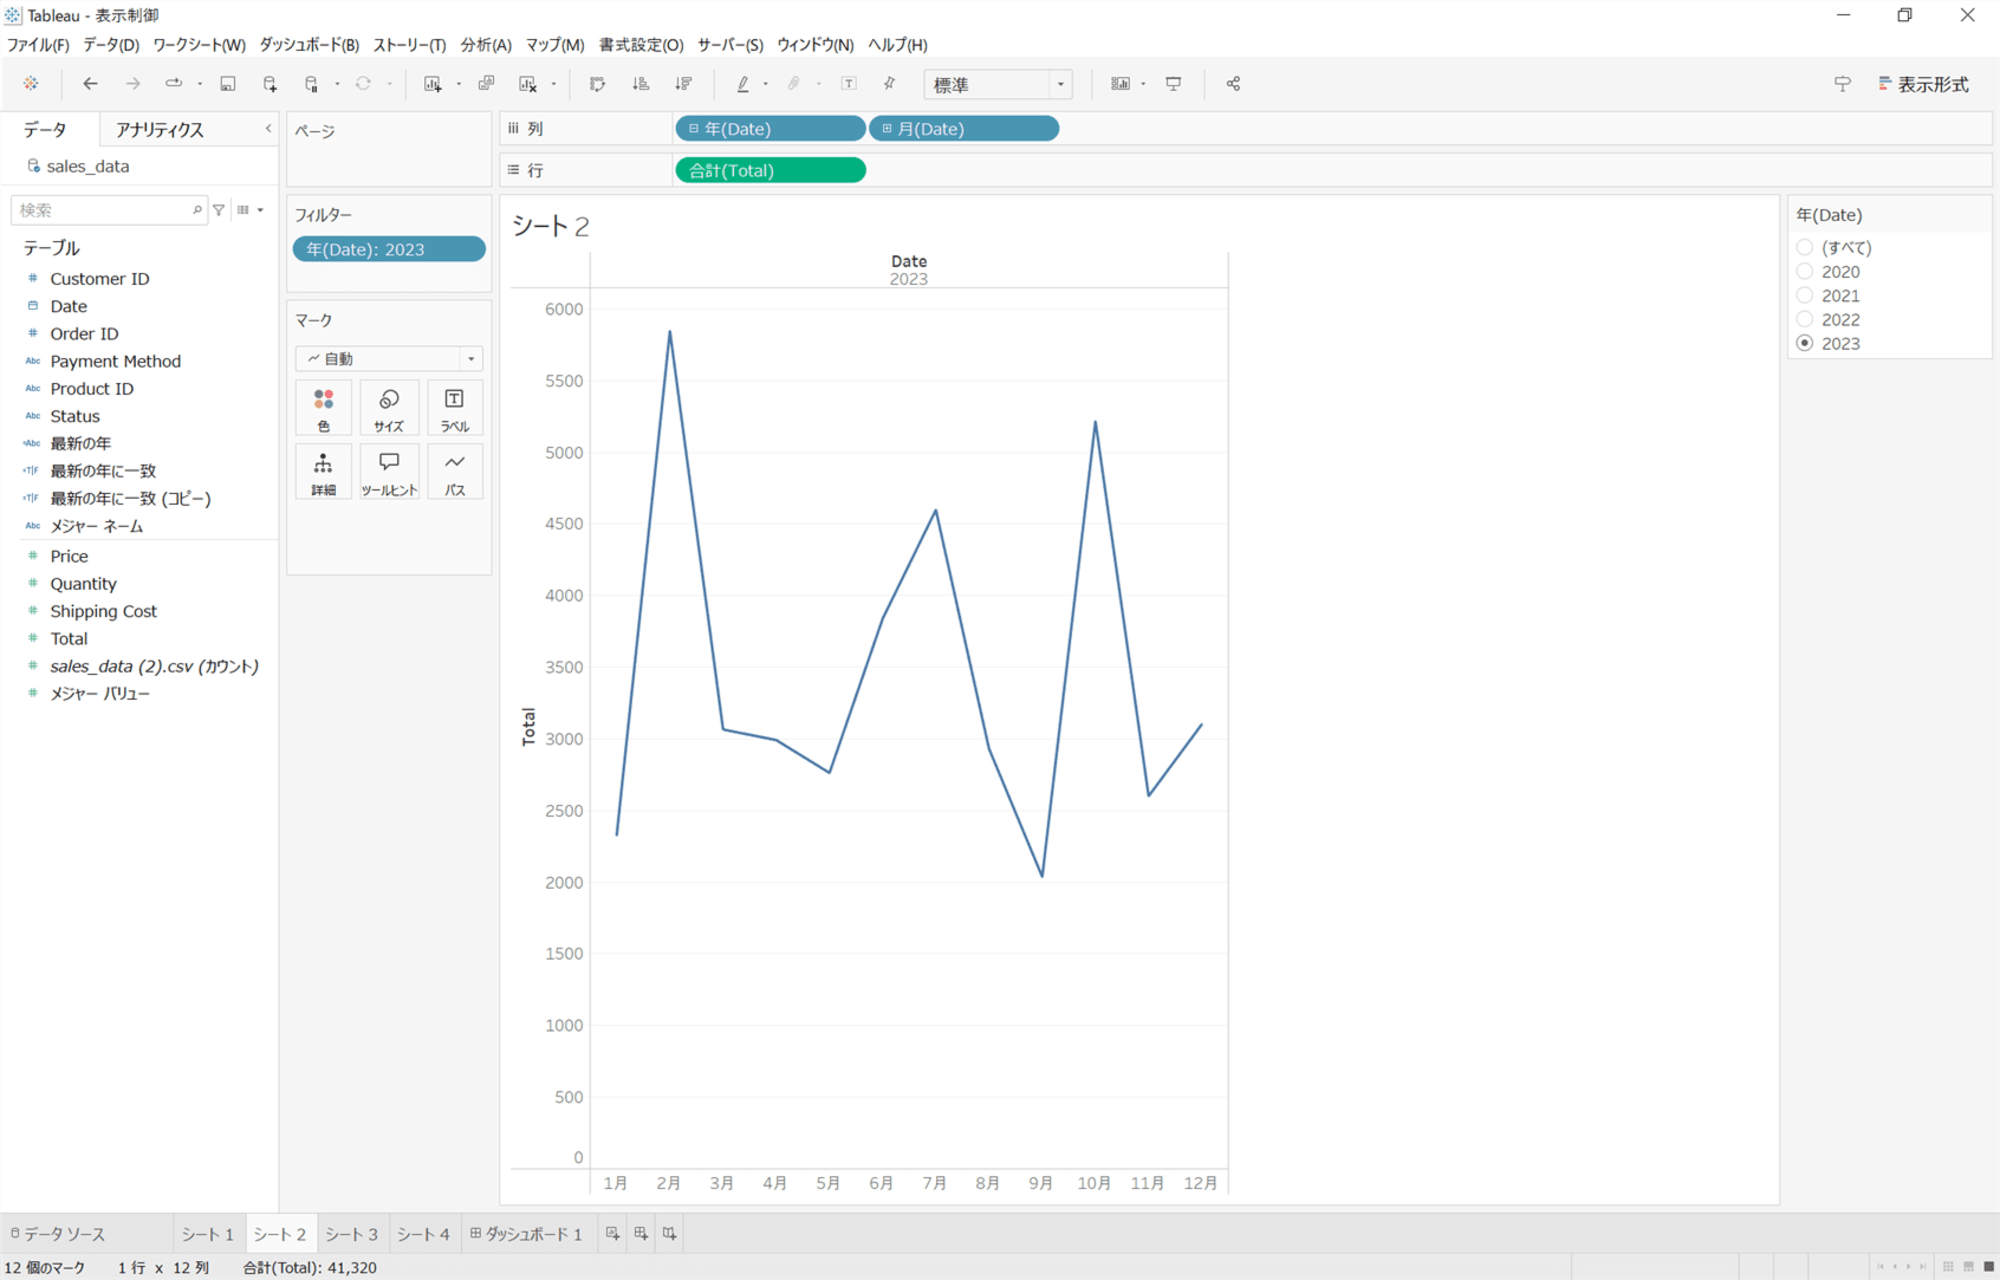Click the new worksheet chart icon
Image resolution: width=2000 pixels, height=1280 pixels.
coord(433,84)
